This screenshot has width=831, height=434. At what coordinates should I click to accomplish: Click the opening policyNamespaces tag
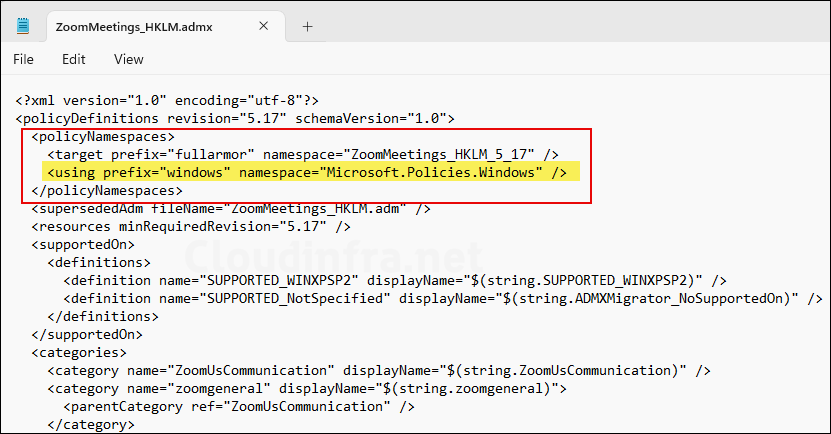(103, 137)
